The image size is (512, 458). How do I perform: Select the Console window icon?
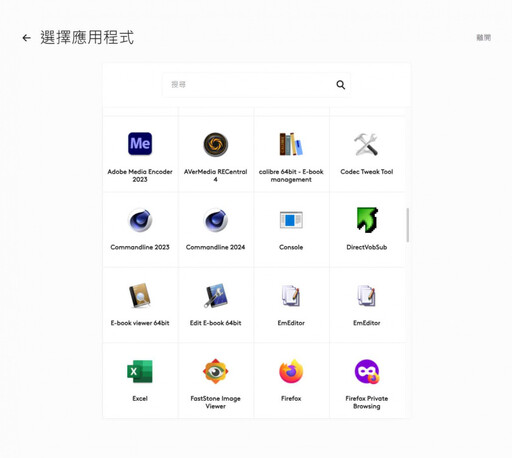(291, 220)
